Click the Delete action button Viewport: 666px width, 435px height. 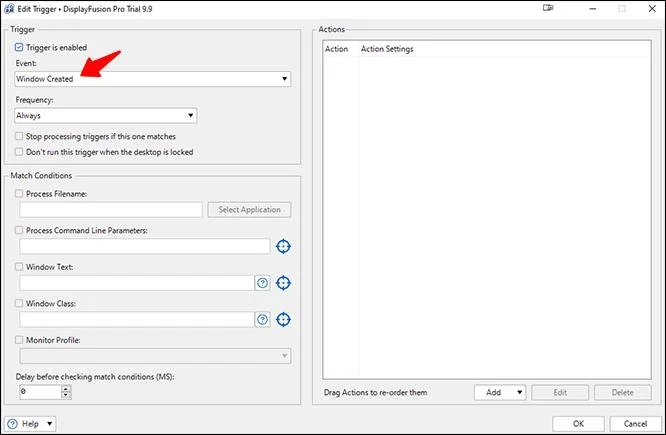pos(623,393)
